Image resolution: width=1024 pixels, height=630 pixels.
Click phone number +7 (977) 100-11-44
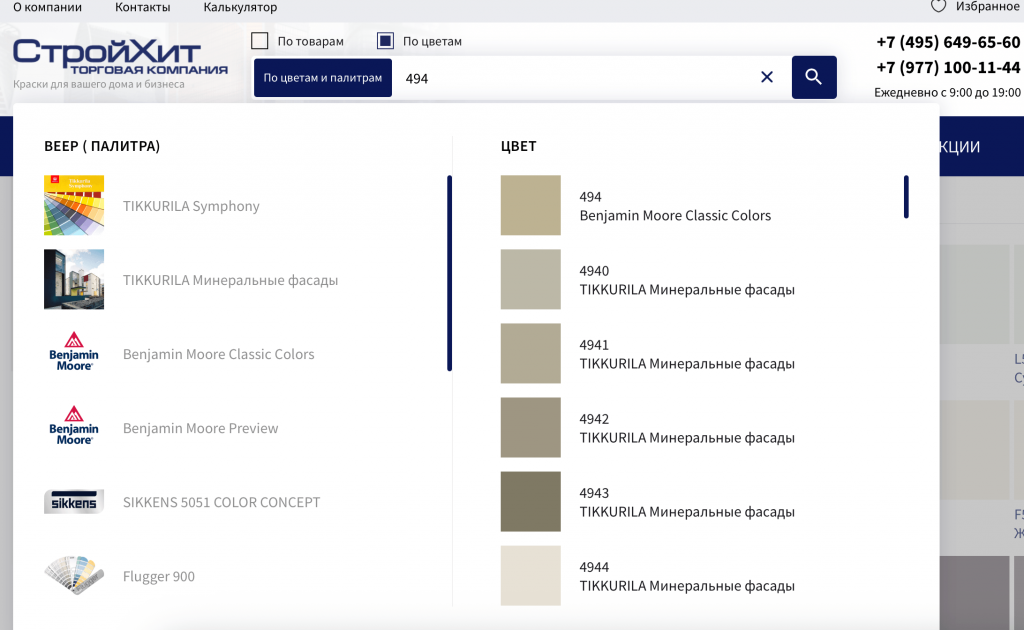click(x=948, y=67)
